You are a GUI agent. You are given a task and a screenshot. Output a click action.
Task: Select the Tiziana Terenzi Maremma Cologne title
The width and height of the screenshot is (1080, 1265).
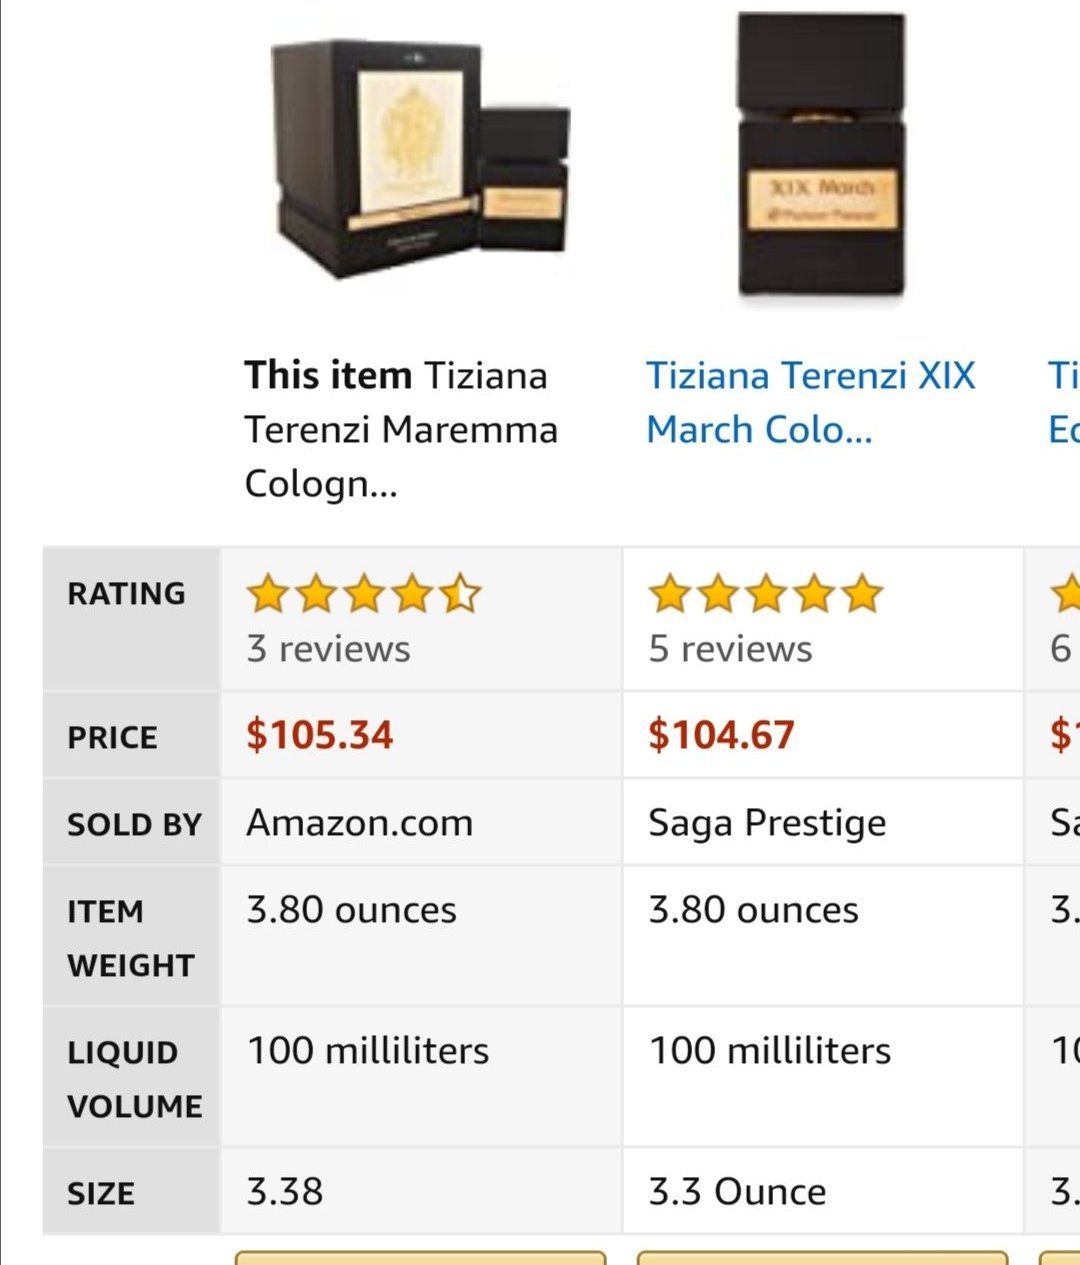[x=400, y=429]
